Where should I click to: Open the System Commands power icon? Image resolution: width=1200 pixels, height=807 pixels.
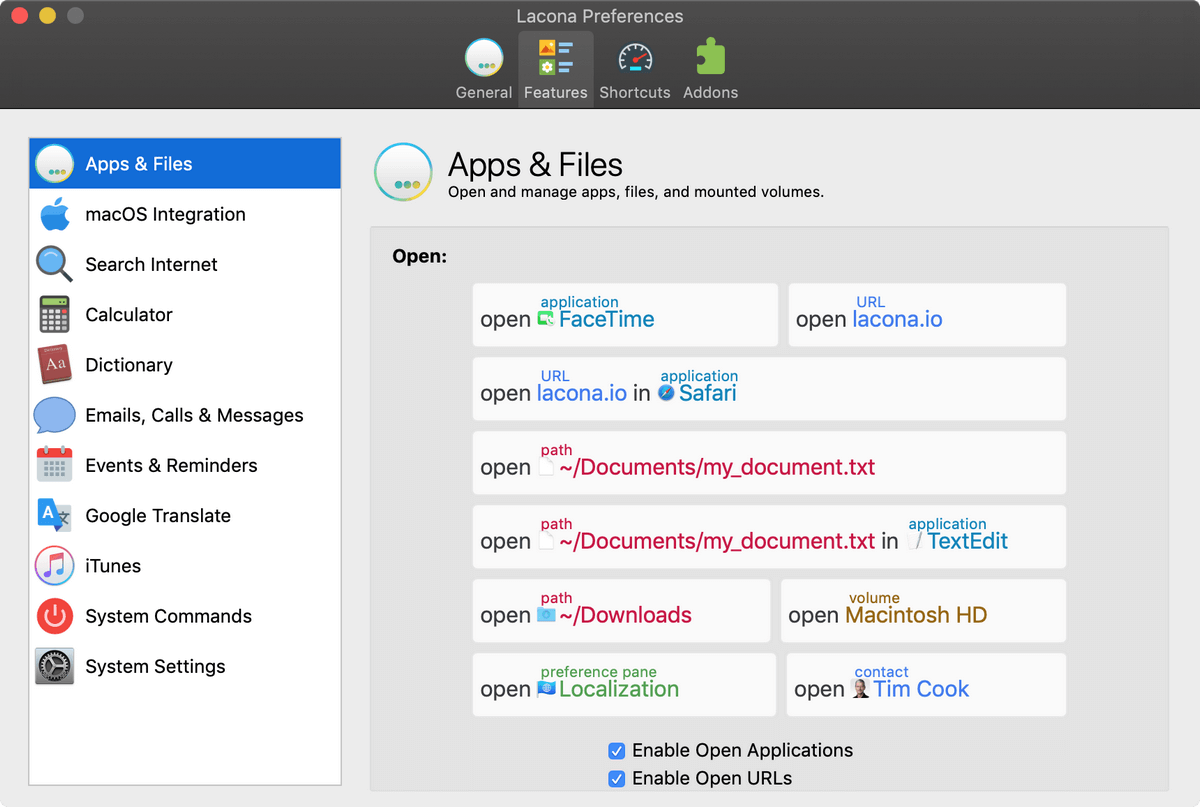tap(54, 616)
